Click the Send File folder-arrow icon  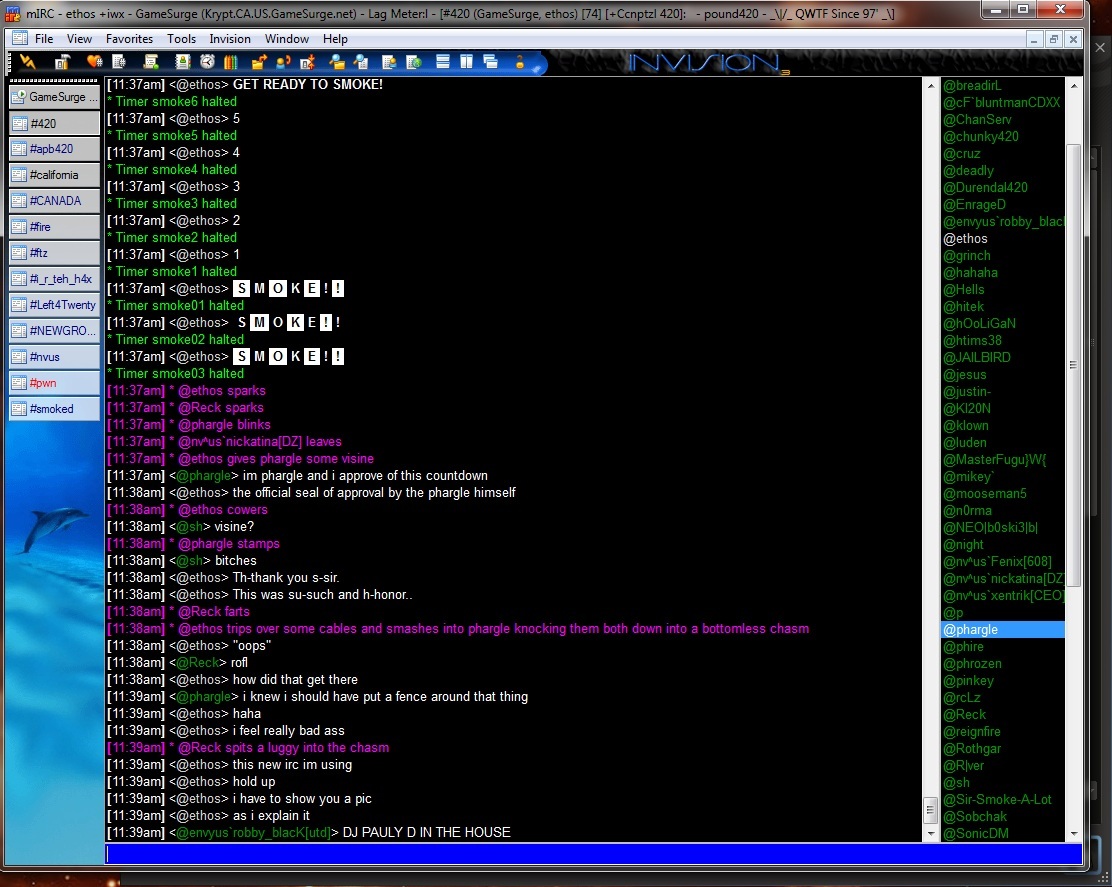pos(259,62)
